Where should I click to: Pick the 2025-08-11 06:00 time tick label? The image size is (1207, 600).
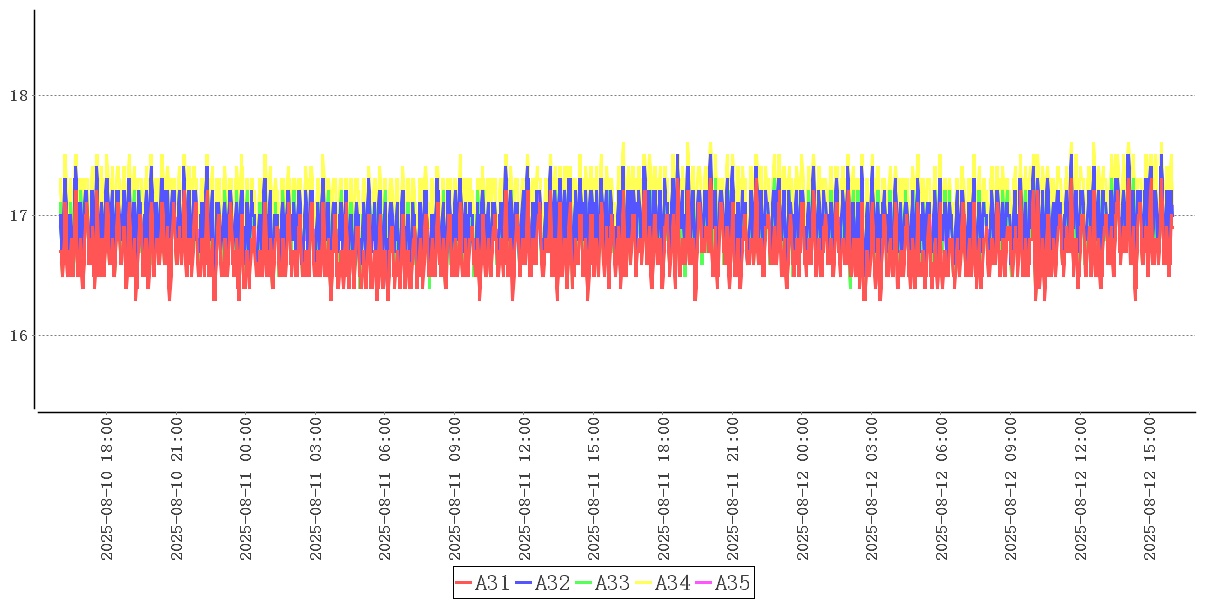[385, 490]
